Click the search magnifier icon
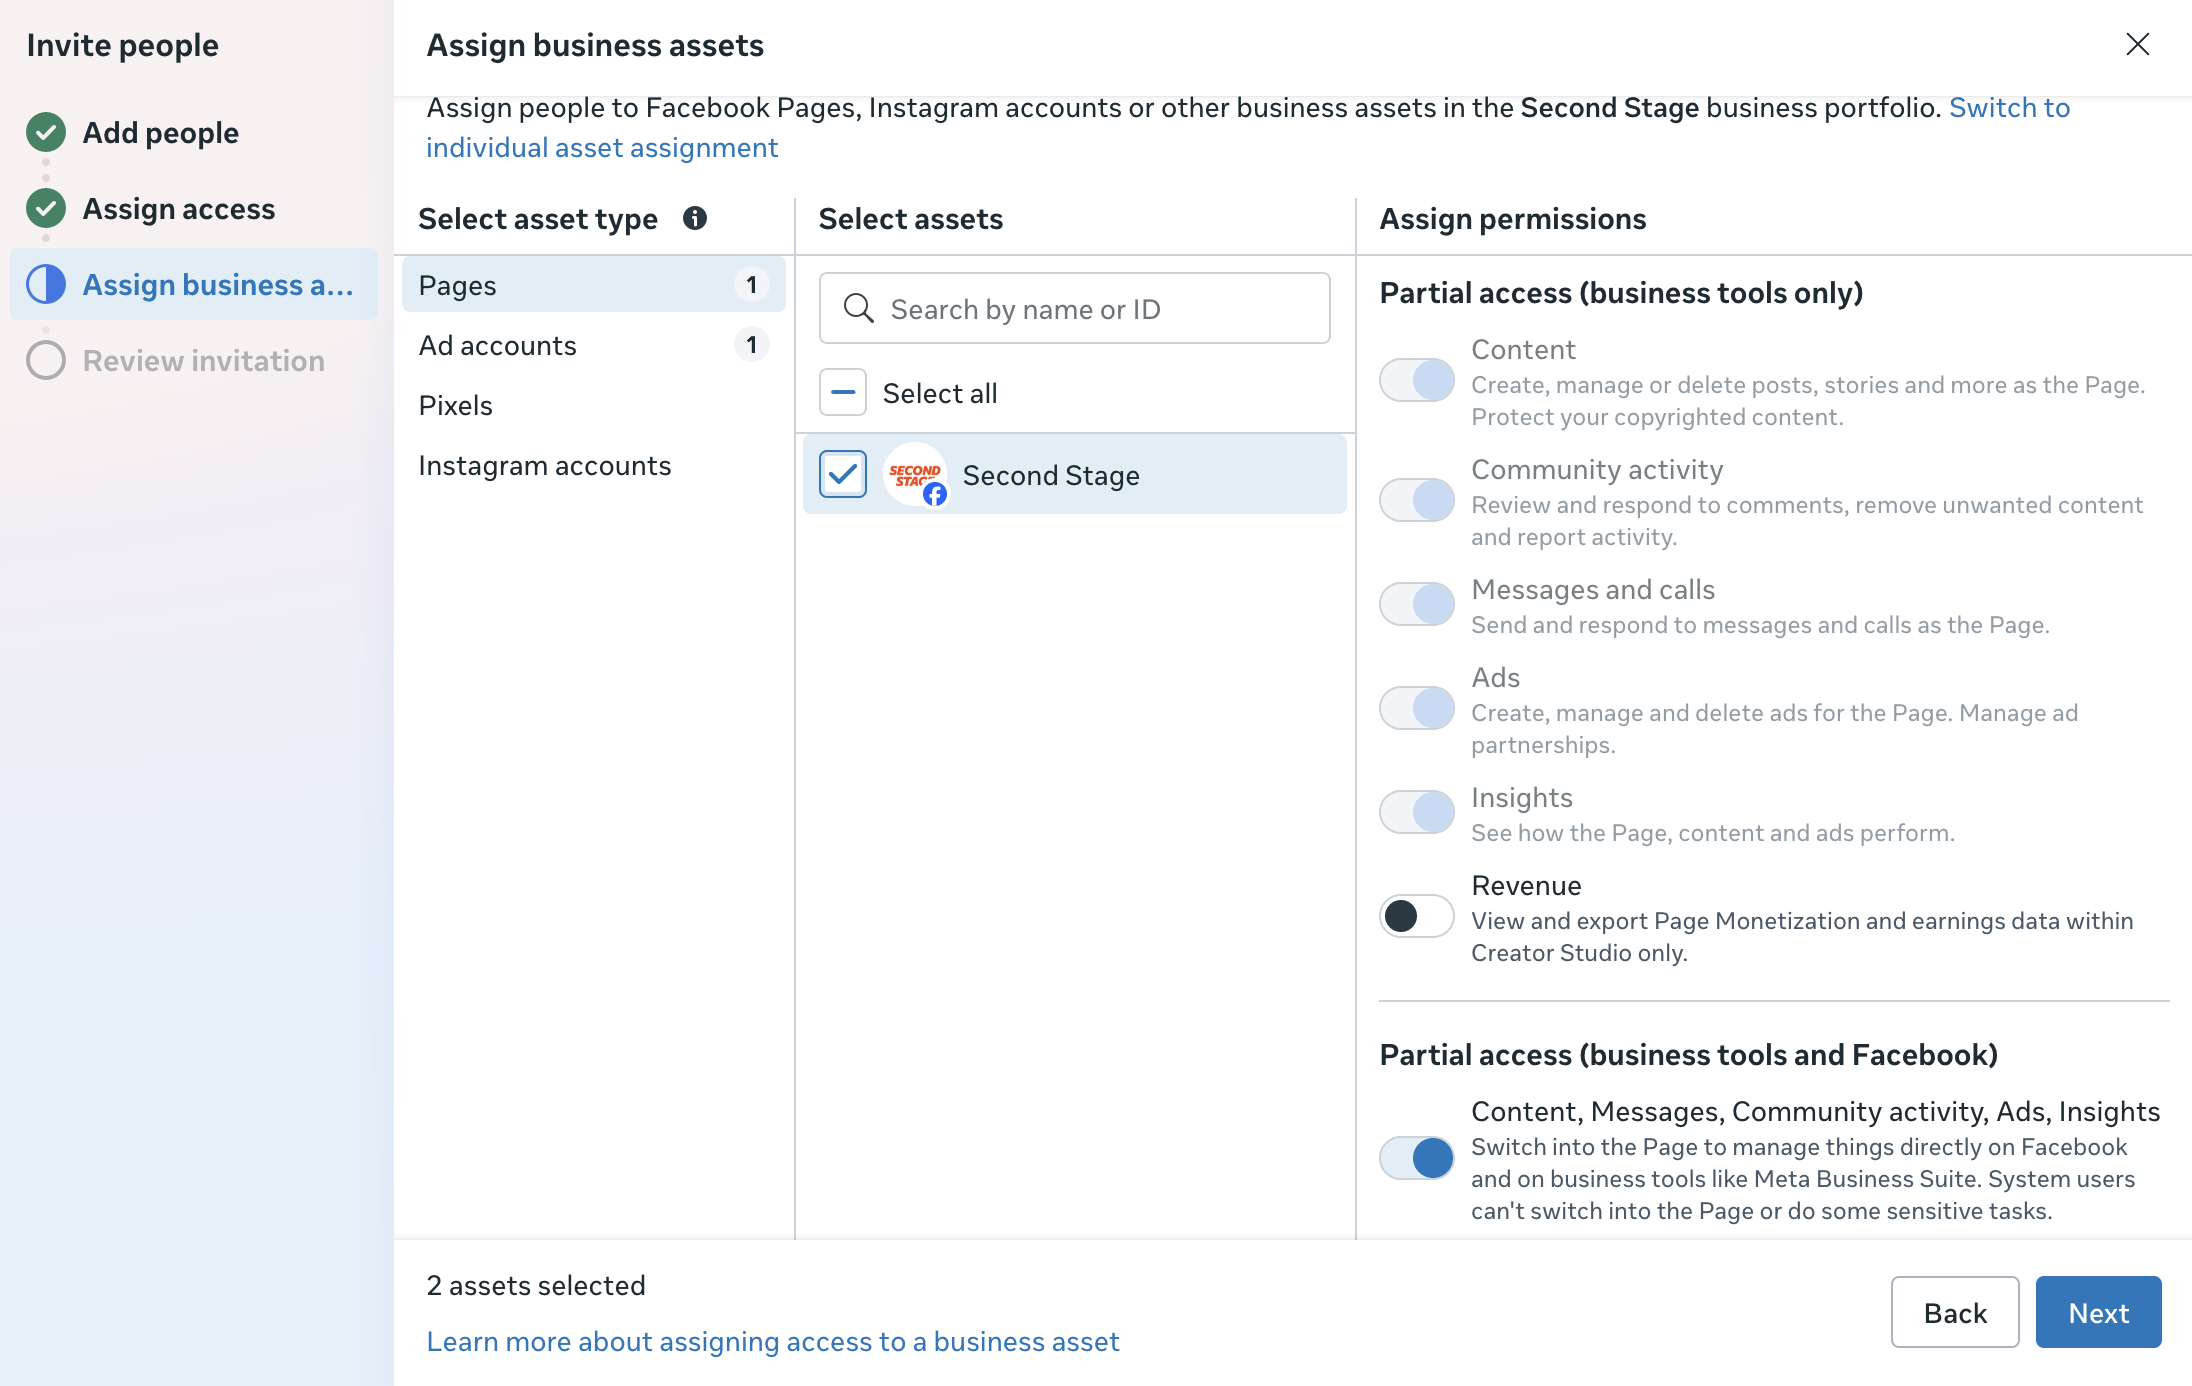The height and width of the screenshot is (1386, 2192). point(858,308)
